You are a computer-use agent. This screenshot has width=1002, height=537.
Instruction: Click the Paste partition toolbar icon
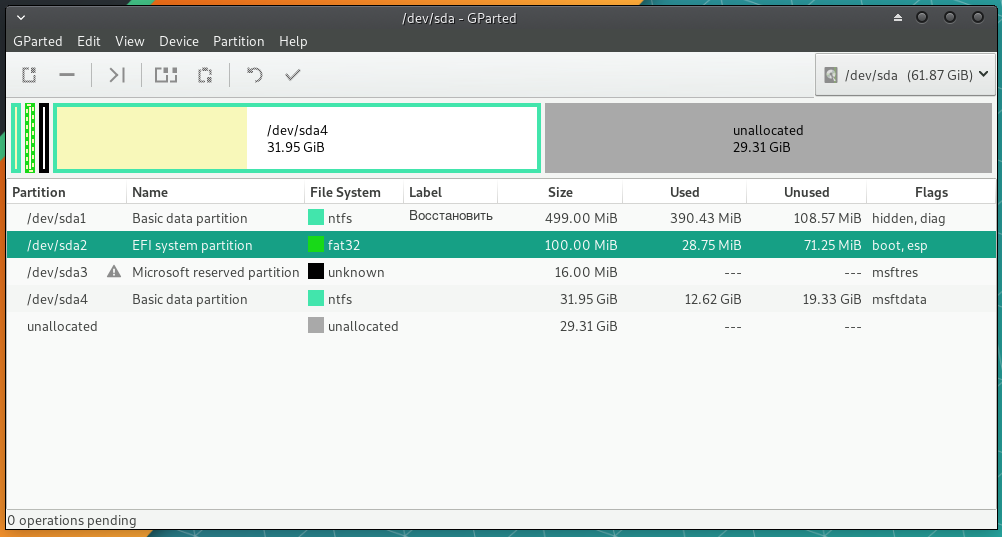pyautogui.click(x=204, y=75)
